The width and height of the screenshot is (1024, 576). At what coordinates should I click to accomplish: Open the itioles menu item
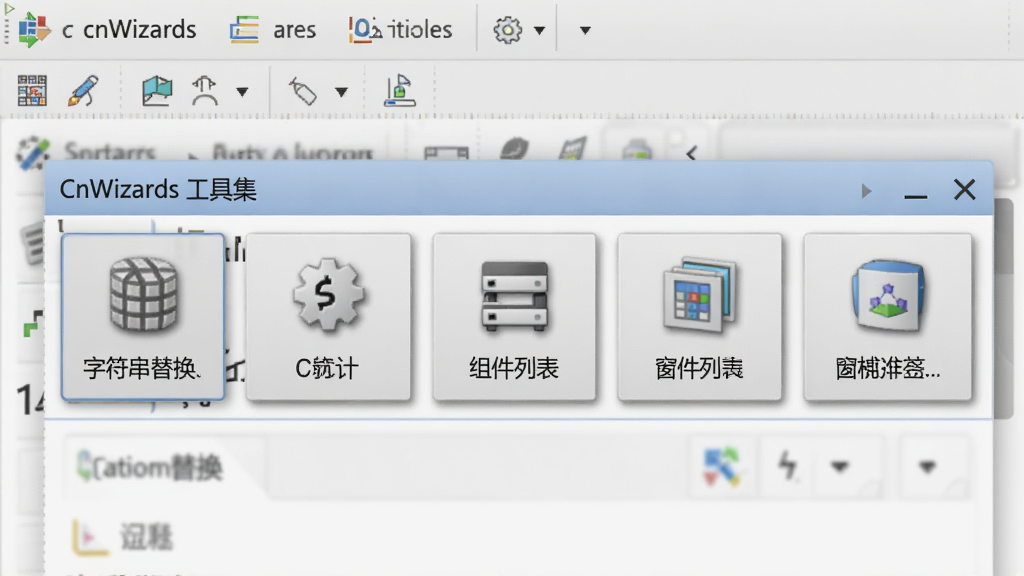point(420,29)
